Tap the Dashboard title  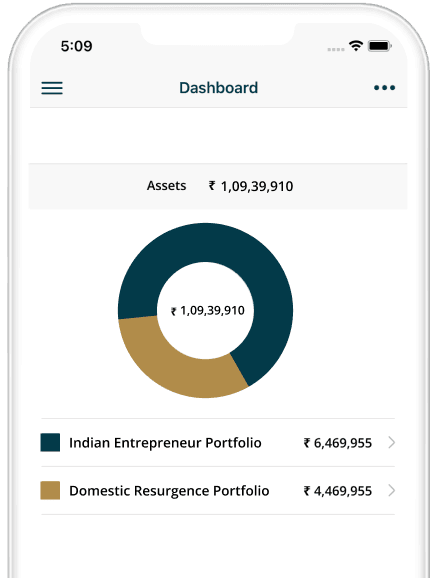tap(218, 88)
